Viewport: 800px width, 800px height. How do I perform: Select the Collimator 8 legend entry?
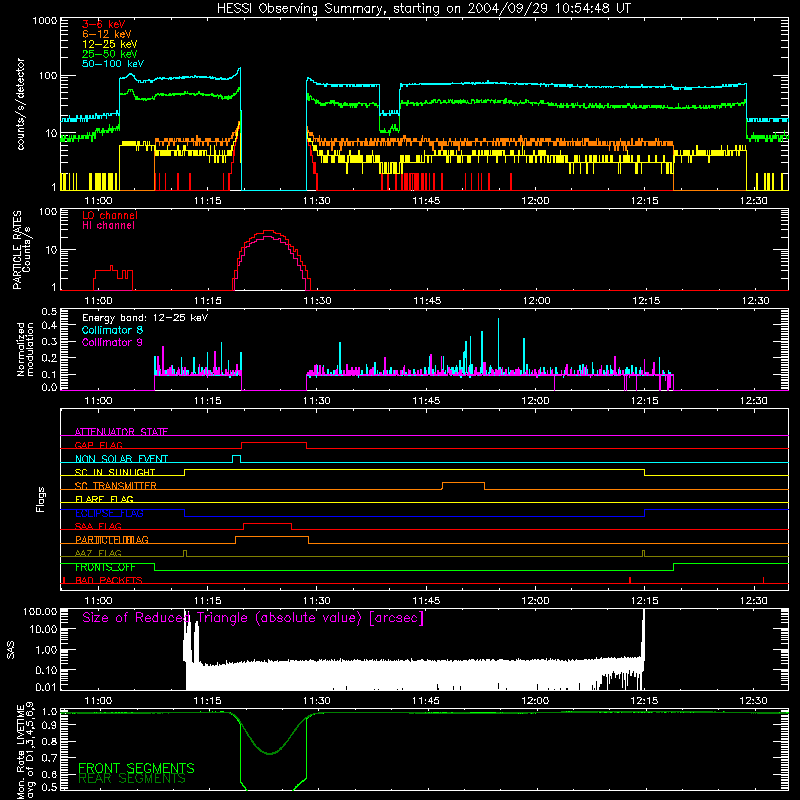click(x=112, y=330)
